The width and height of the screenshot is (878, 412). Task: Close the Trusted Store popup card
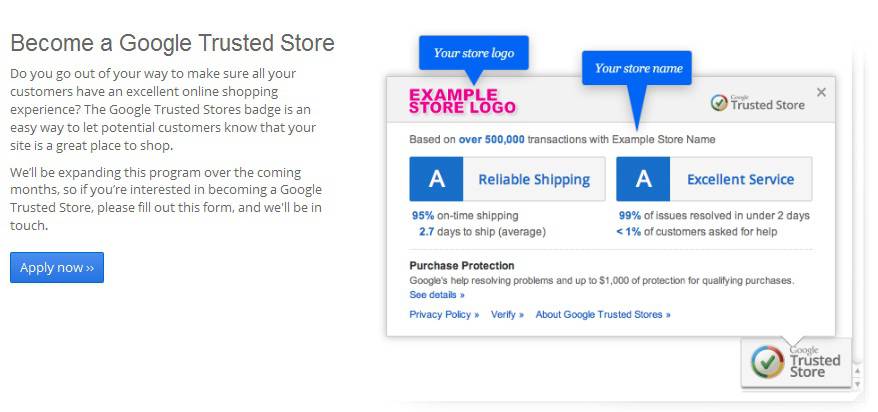click(821, 92)
